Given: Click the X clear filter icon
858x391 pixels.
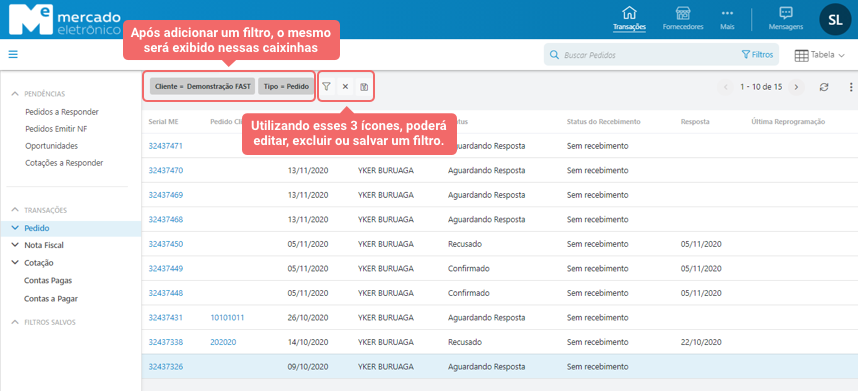Looking at the screenshot, I should (x=345, y=86).
